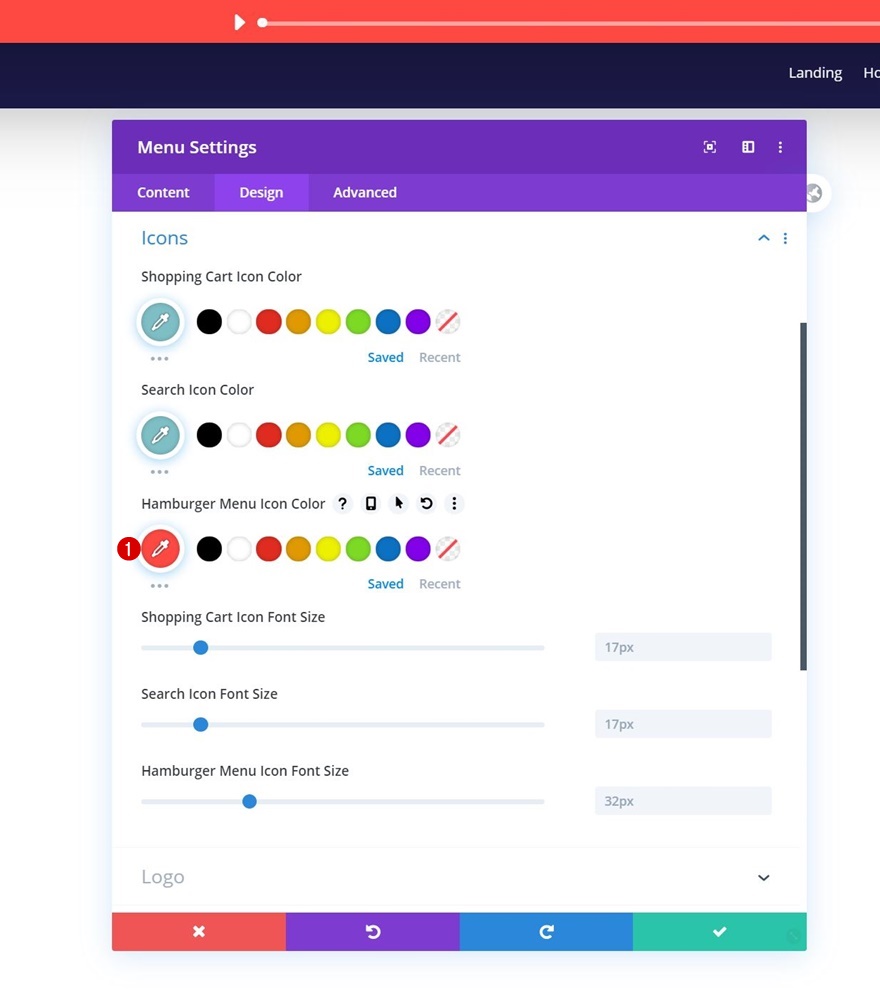Open Menu Settings three-dot options
The height and width of the screenshot is (1005, 880).
(x=780, y=147)
